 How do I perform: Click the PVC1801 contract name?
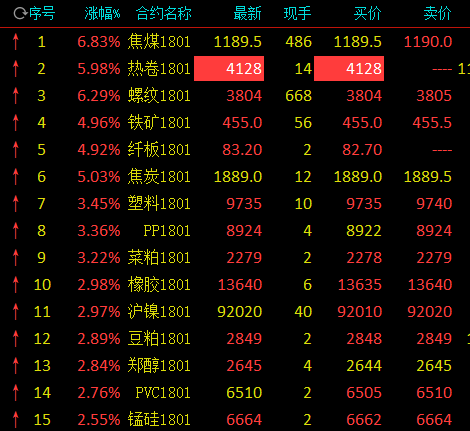[163, 393]
